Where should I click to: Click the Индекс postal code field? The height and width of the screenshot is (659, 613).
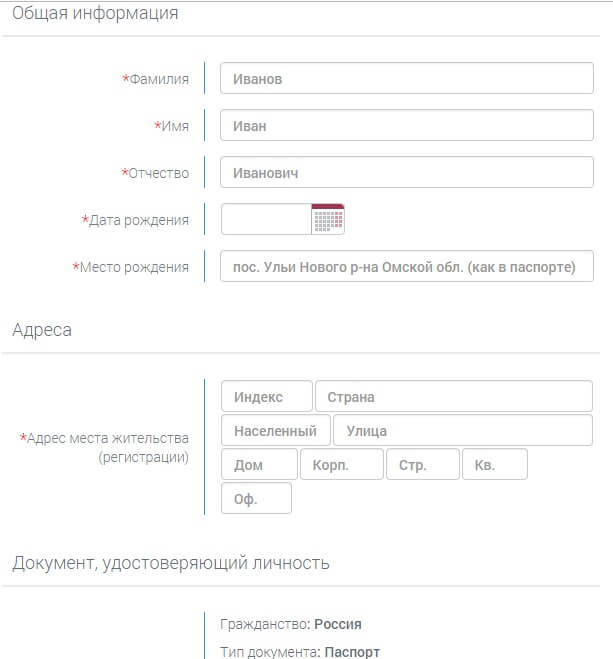point(267,396)
